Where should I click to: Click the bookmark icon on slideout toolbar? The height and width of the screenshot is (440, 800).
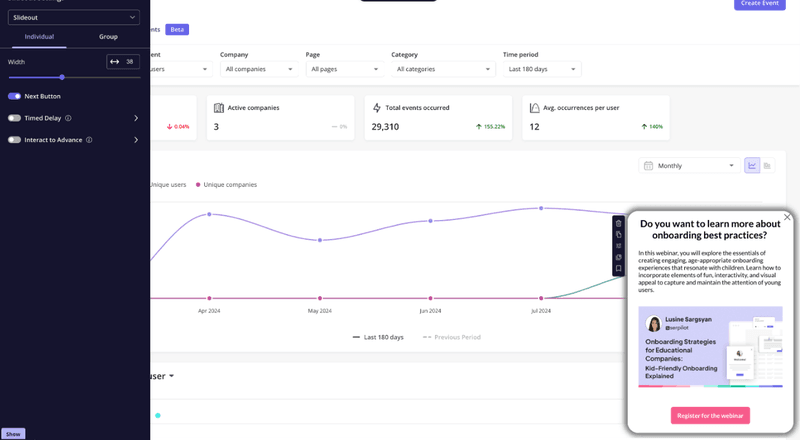click(x=619, y=268)
